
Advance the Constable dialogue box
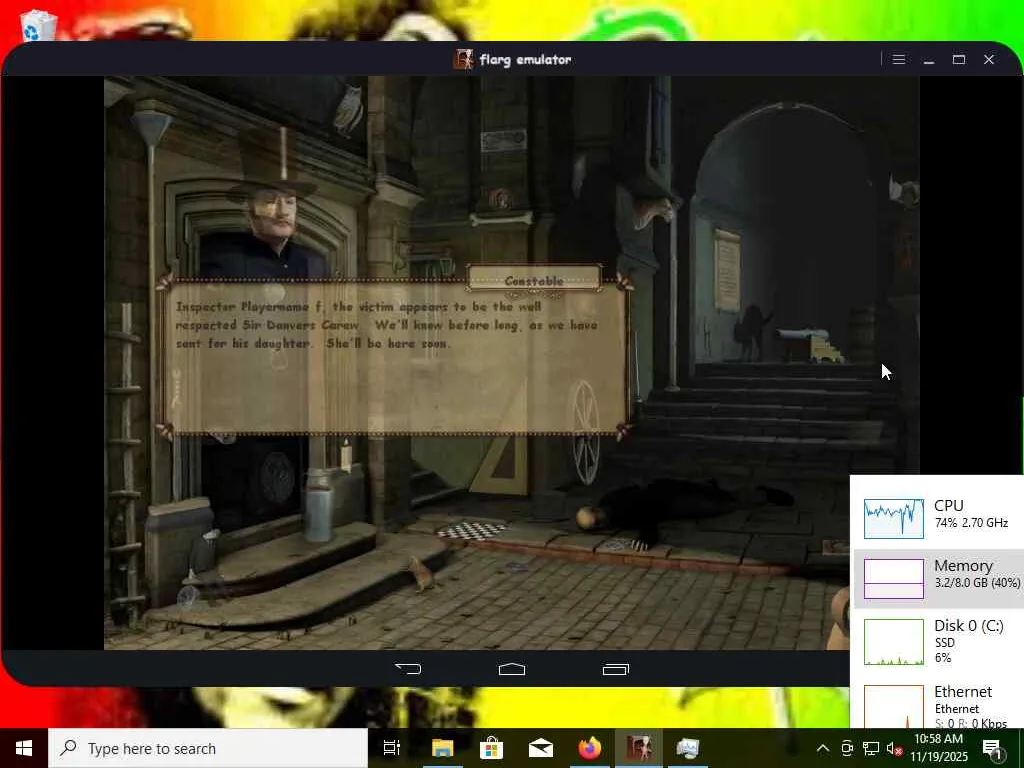[x=394, y=357]
